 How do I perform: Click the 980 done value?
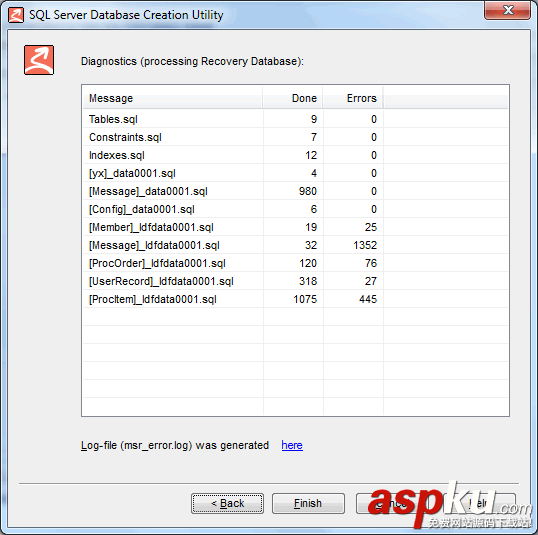click(308, 191)
